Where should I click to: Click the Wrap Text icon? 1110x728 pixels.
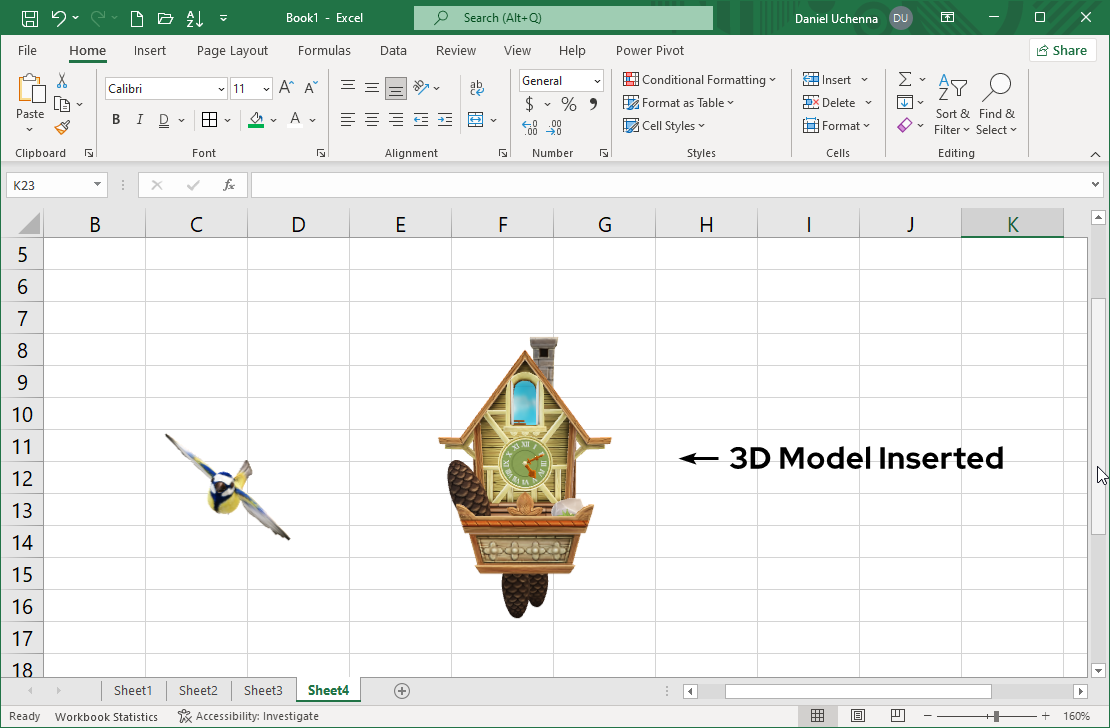[x=477, y=86]
